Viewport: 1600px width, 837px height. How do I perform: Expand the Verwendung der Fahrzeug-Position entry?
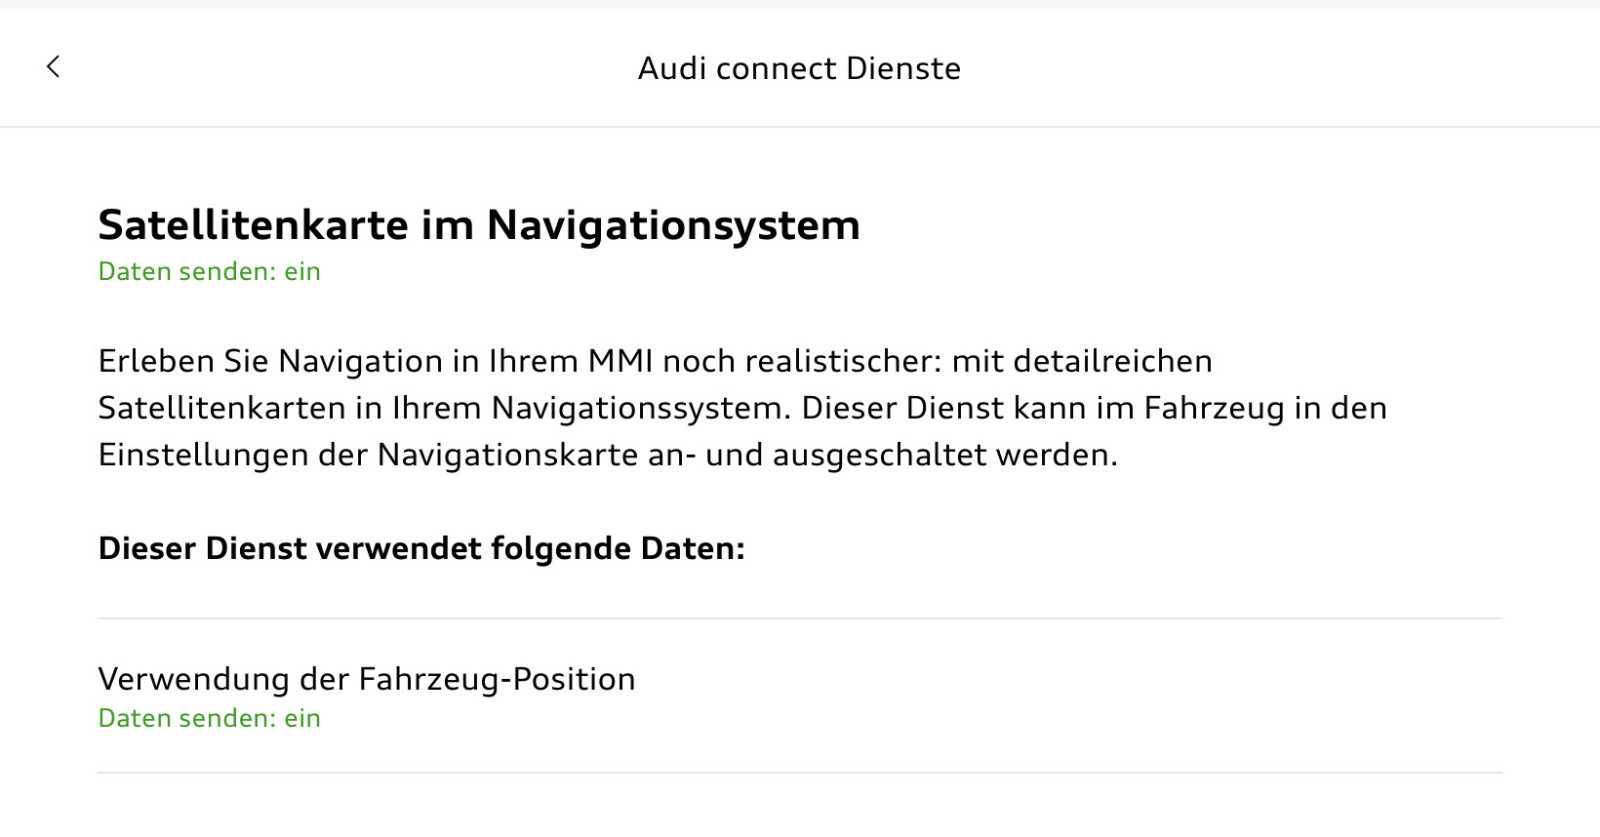point(366,679)
